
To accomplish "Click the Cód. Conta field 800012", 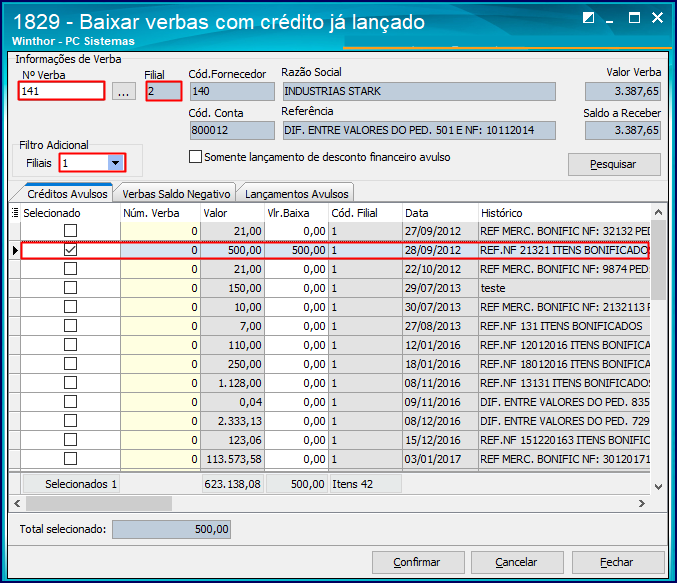I will [232, 130].
